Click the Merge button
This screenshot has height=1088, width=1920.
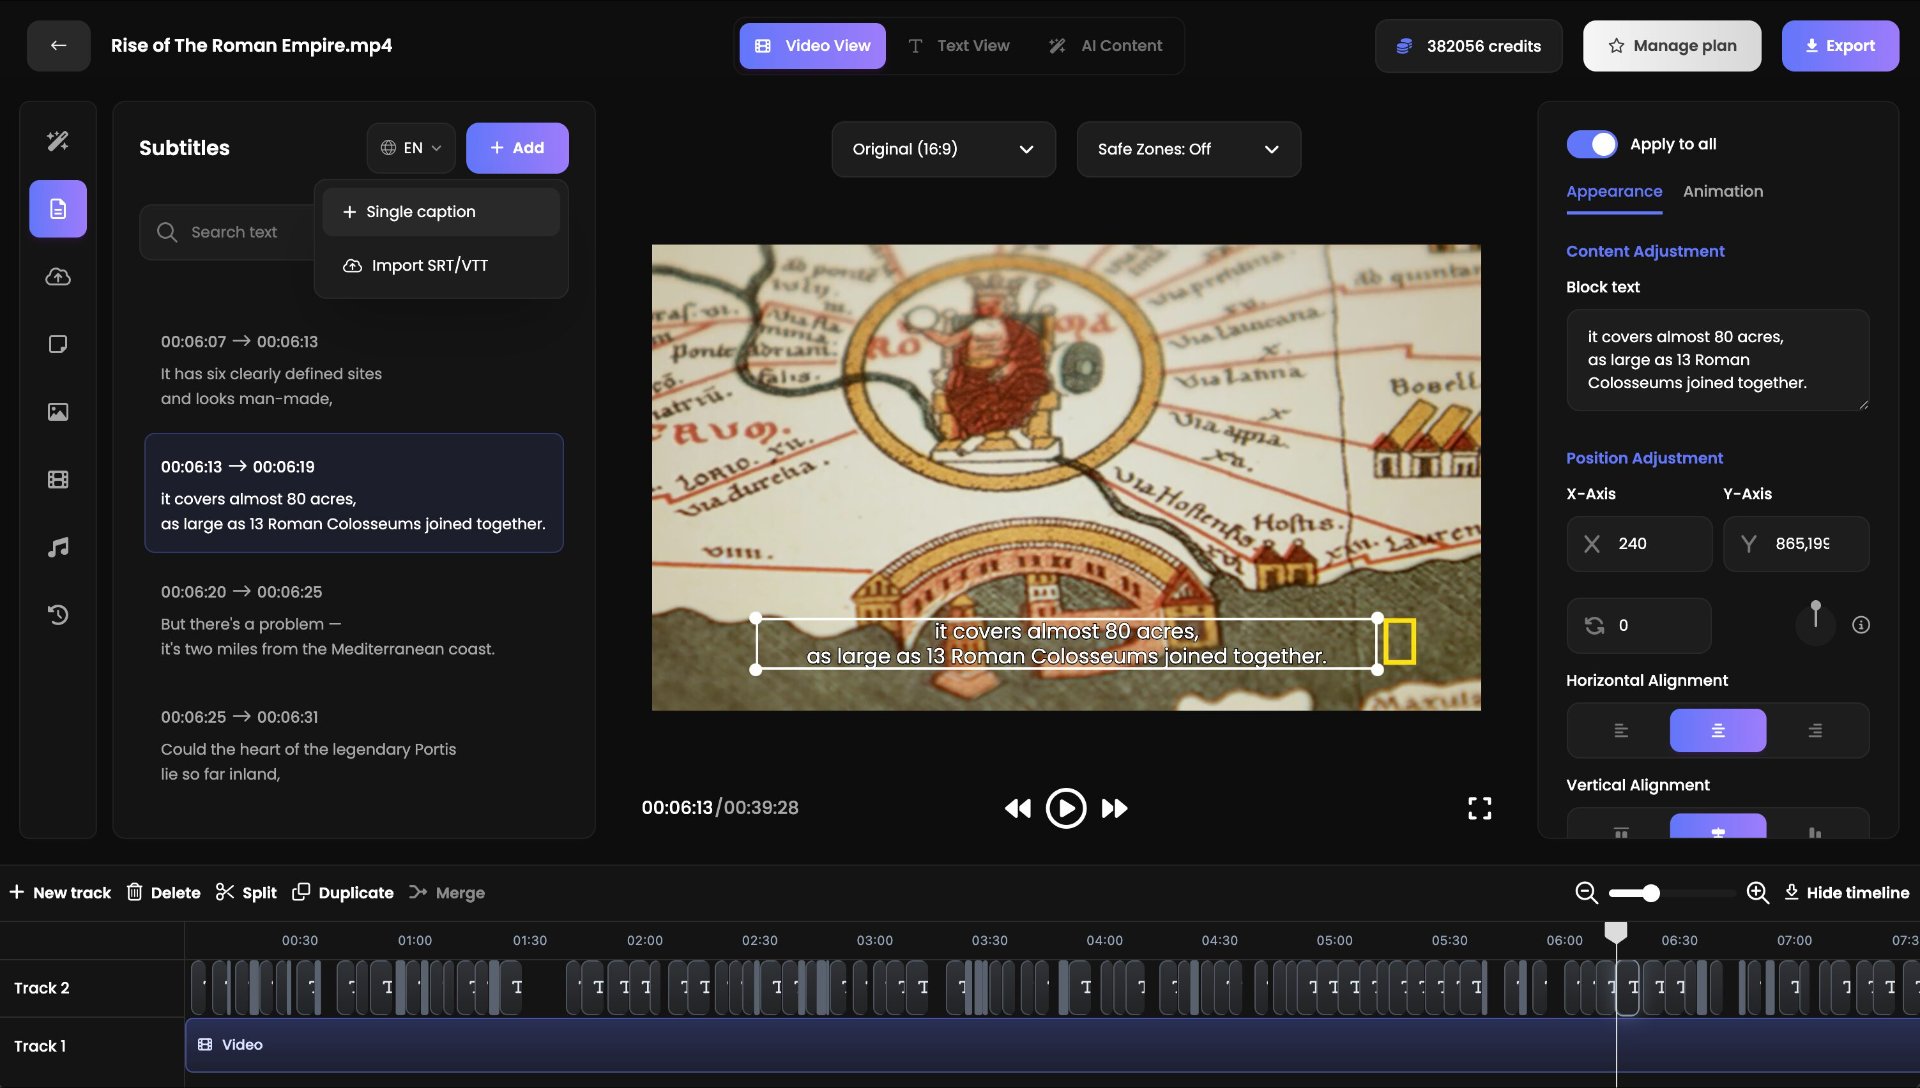(x=446, y=893)
